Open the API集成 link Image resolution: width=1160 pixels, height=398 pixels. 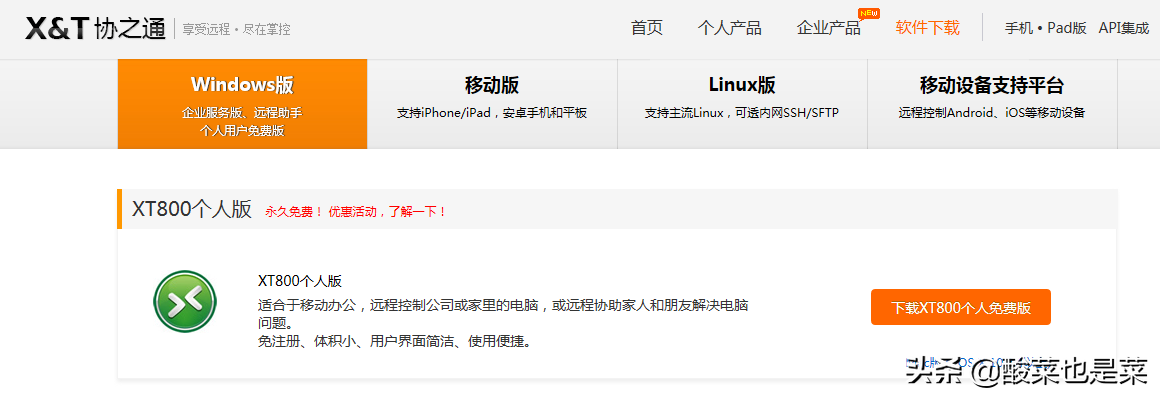(x=1124, y=28)
